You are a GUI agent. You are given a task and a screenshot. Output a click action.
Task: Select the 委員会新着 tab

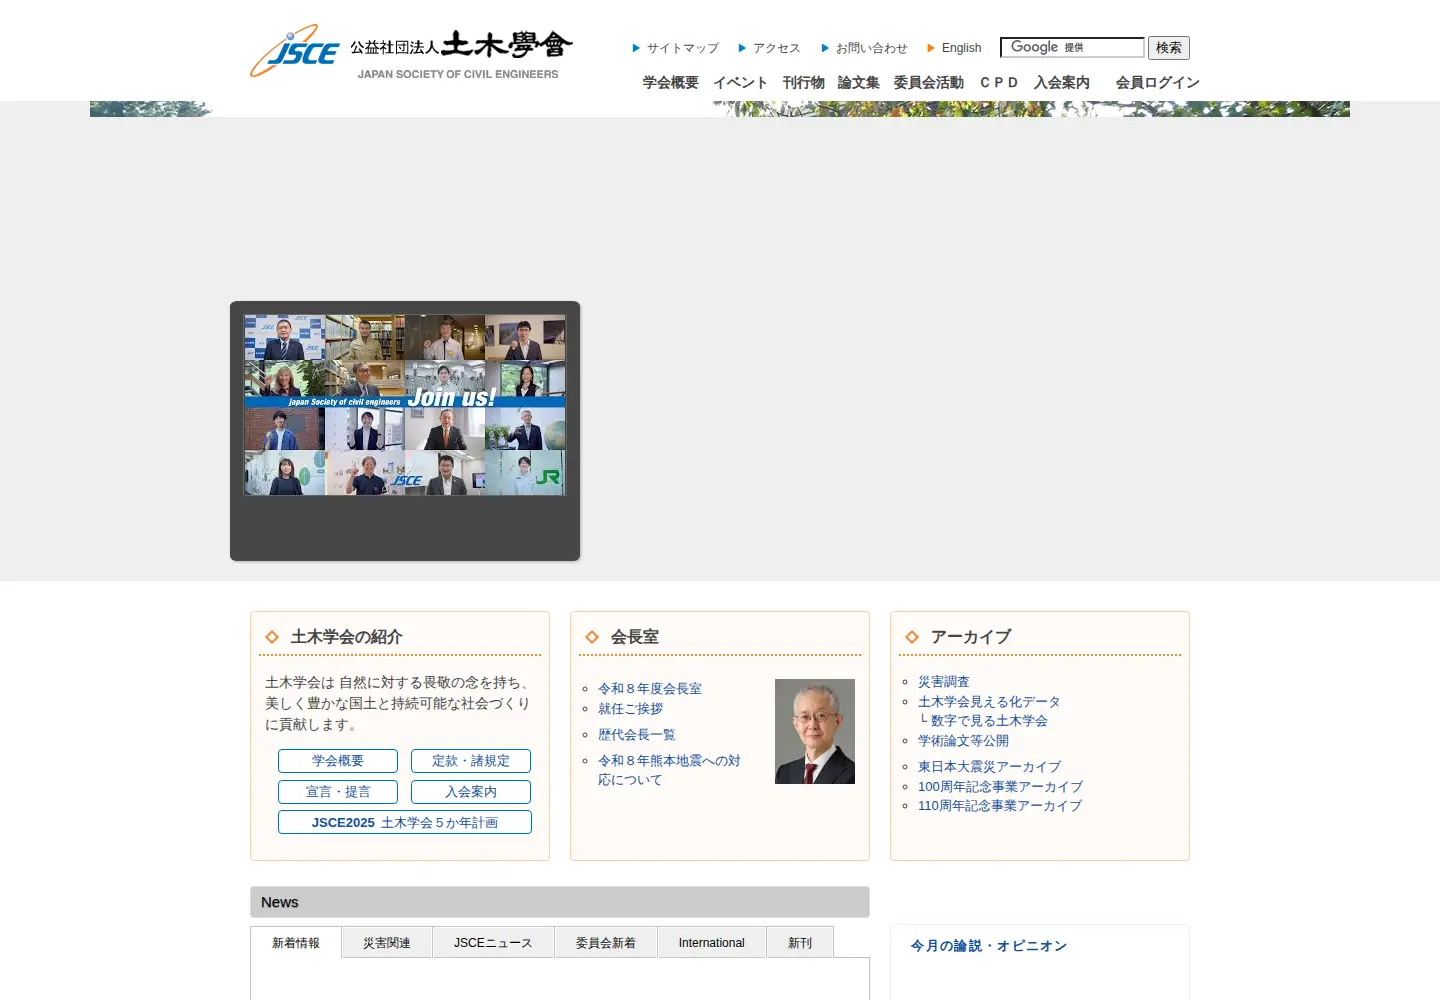point(606,943)
